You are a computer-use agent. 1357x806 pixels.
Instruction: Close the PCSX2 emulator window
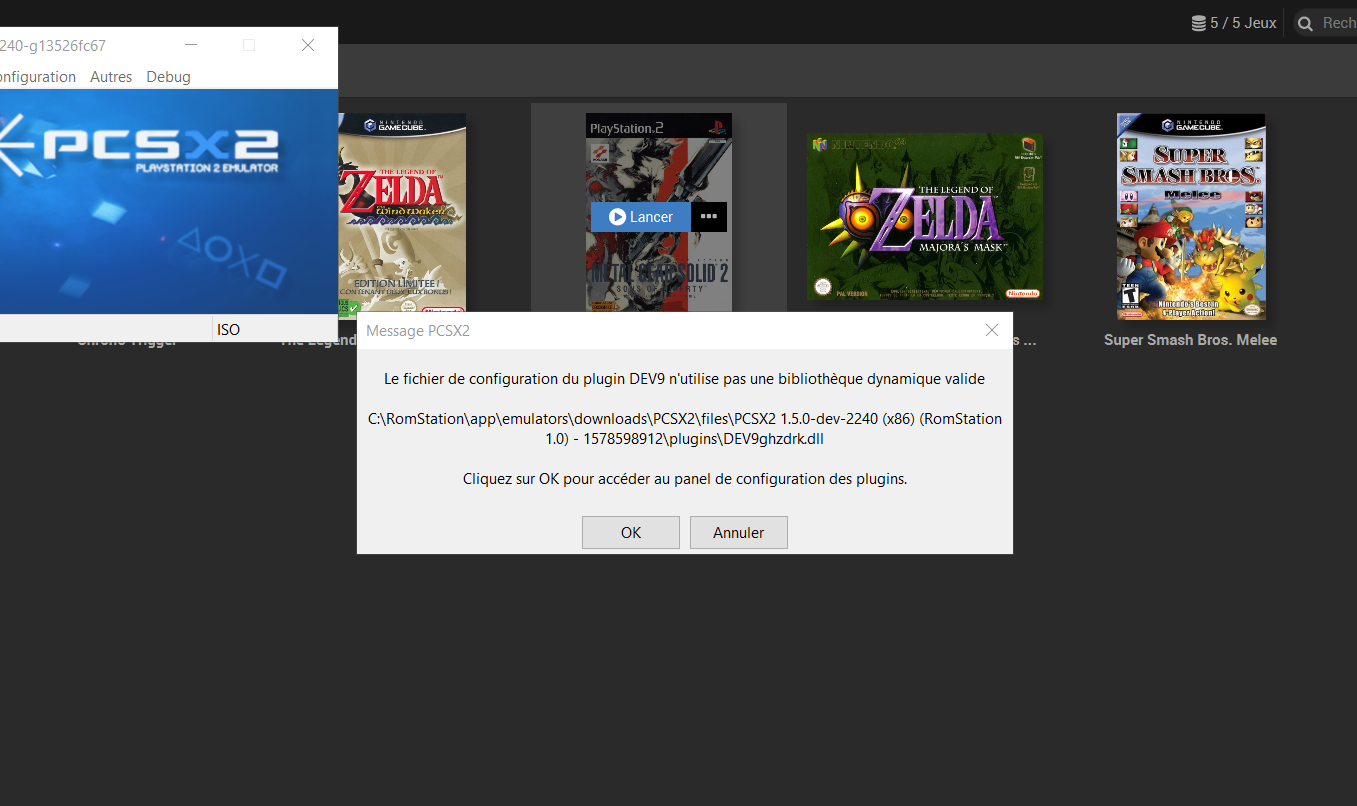(x=308, y=45)
